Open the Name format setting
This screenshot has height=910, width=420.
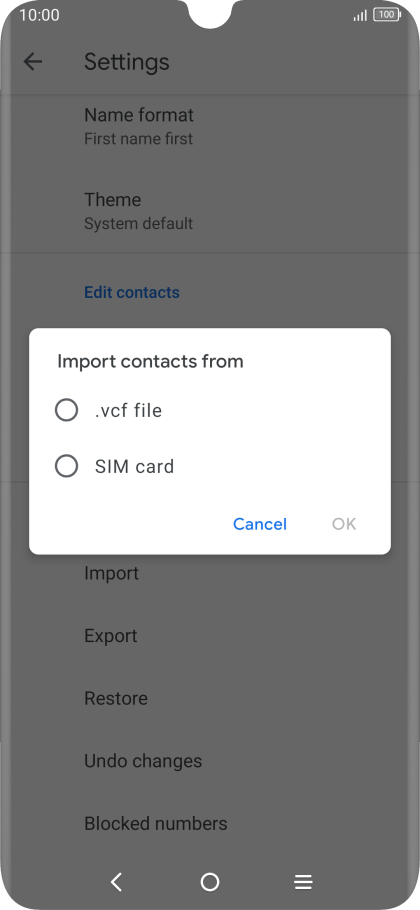(210, 126)
